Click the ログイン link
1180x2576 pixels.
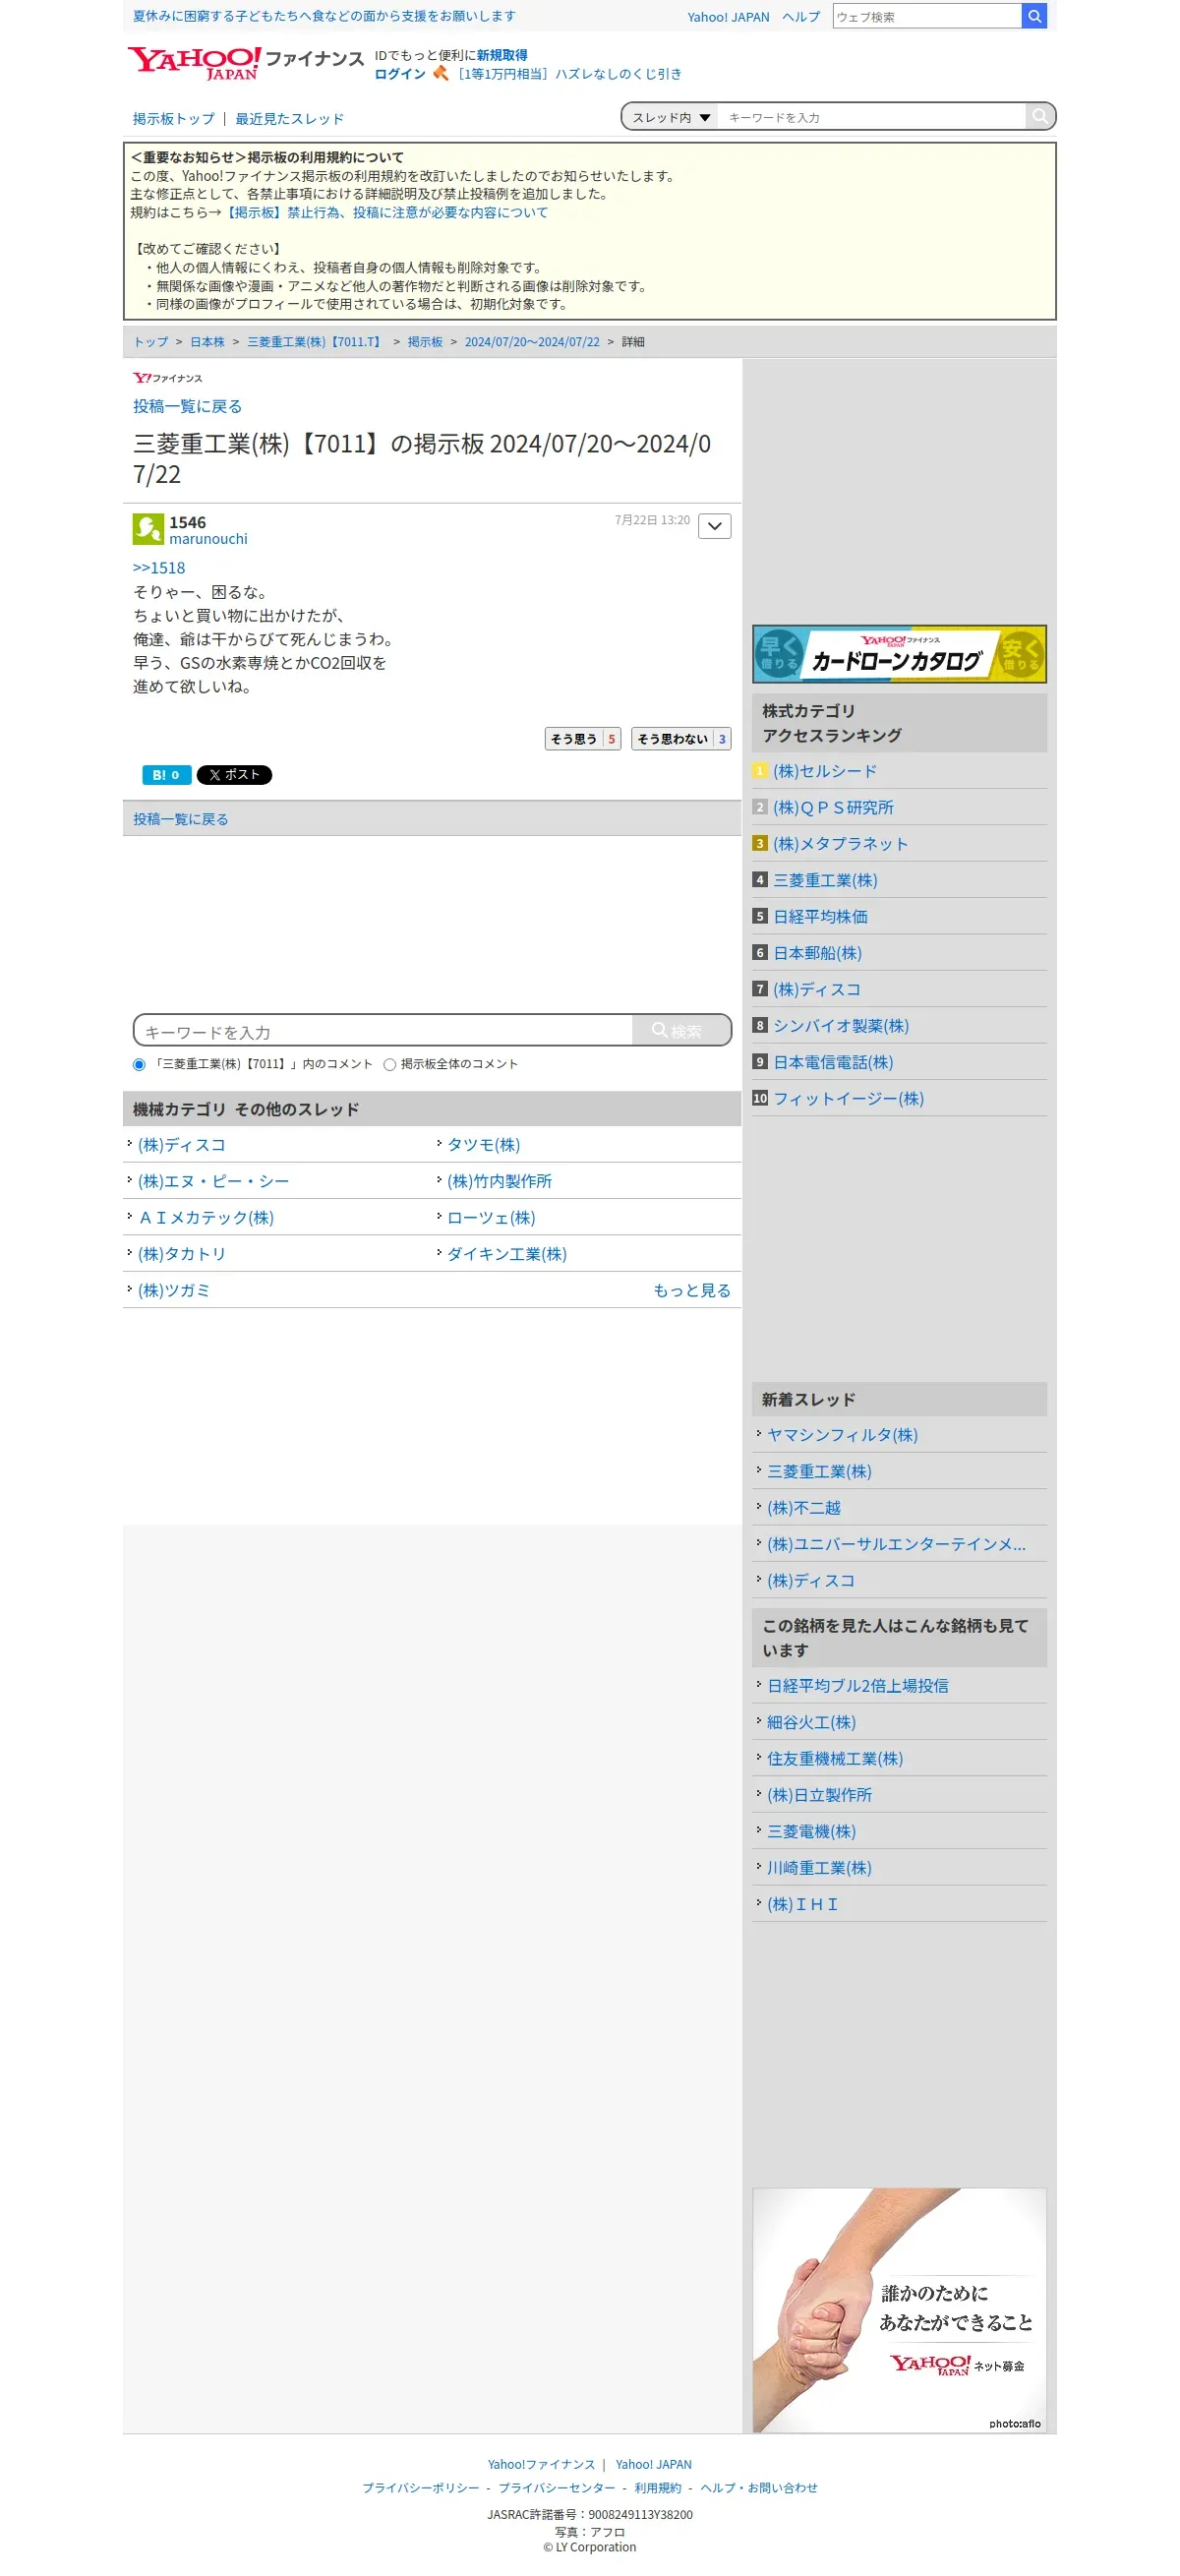pos(400,74)
